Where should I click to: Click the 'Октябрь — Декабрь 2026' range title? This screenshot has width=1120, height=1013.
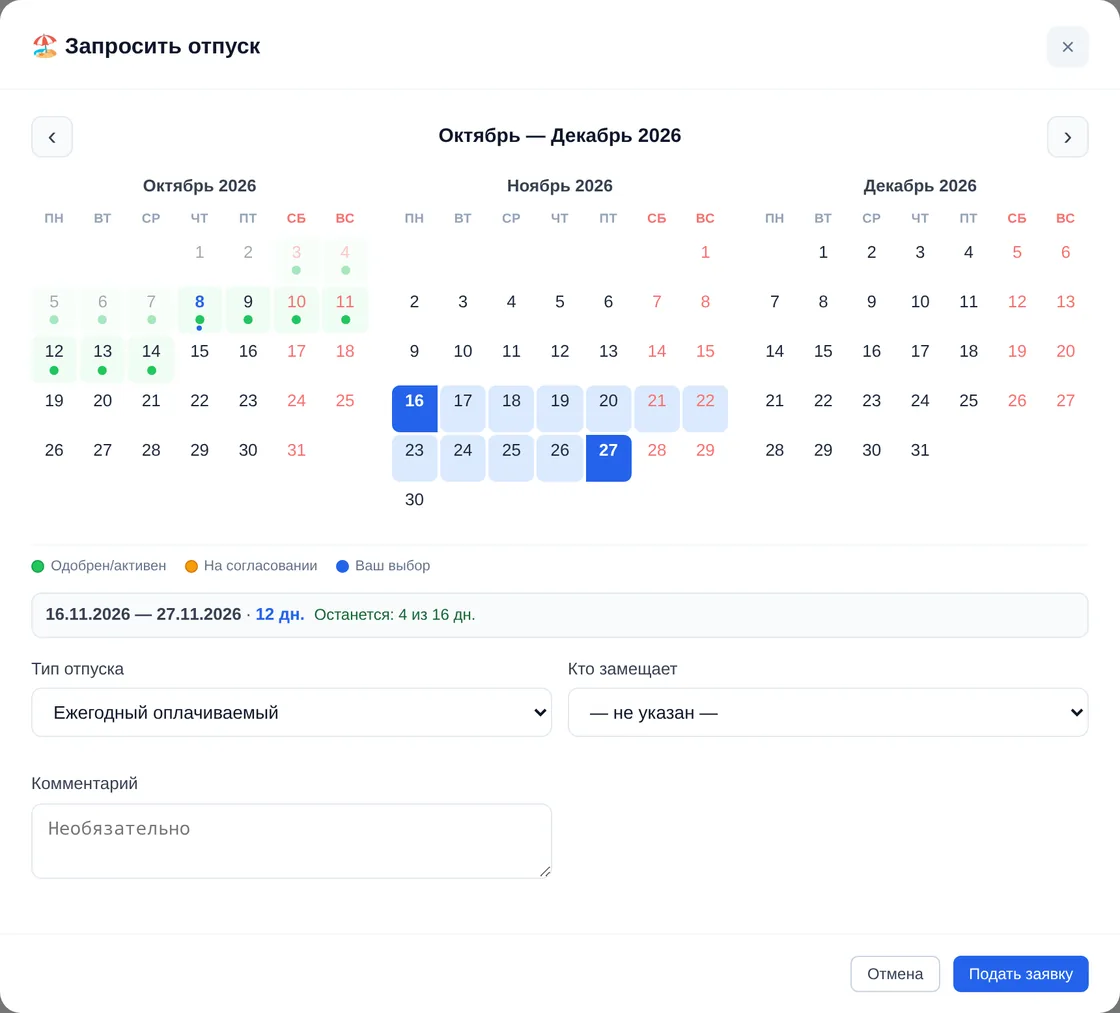click(x=560, y=136)
